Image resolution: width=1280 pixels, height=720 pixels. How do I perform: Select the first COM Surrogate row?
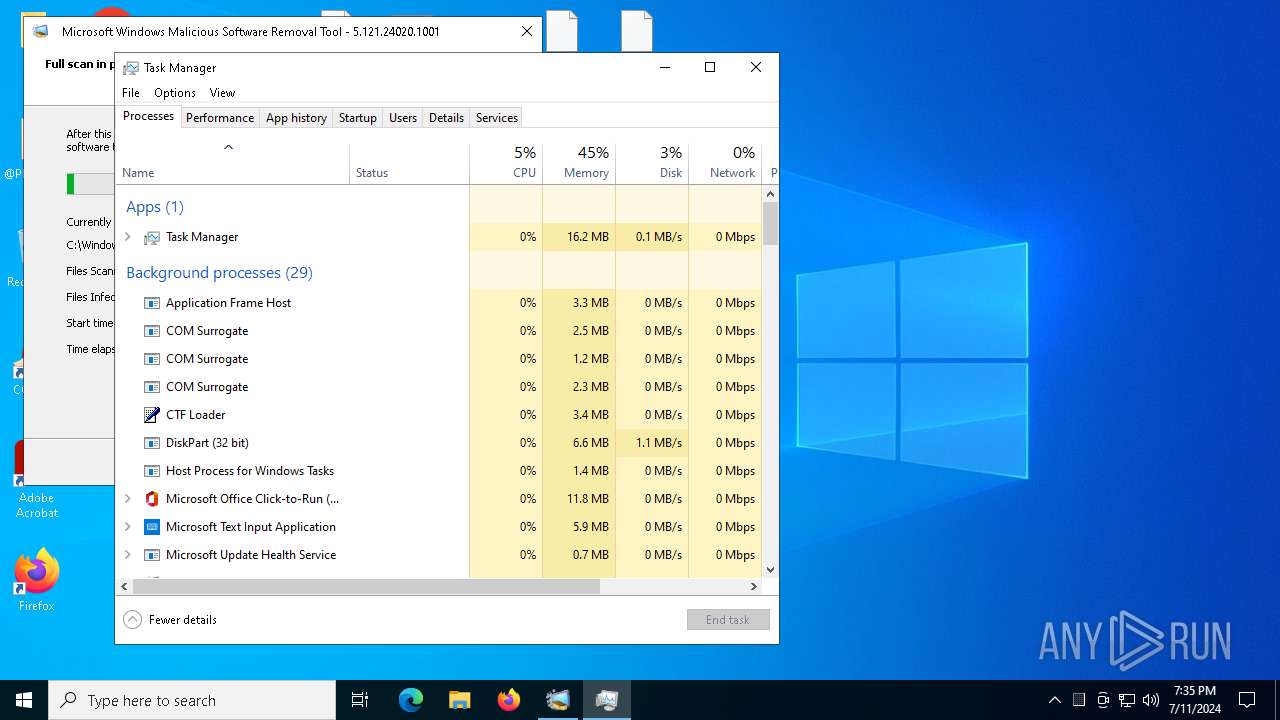(439, 331)
